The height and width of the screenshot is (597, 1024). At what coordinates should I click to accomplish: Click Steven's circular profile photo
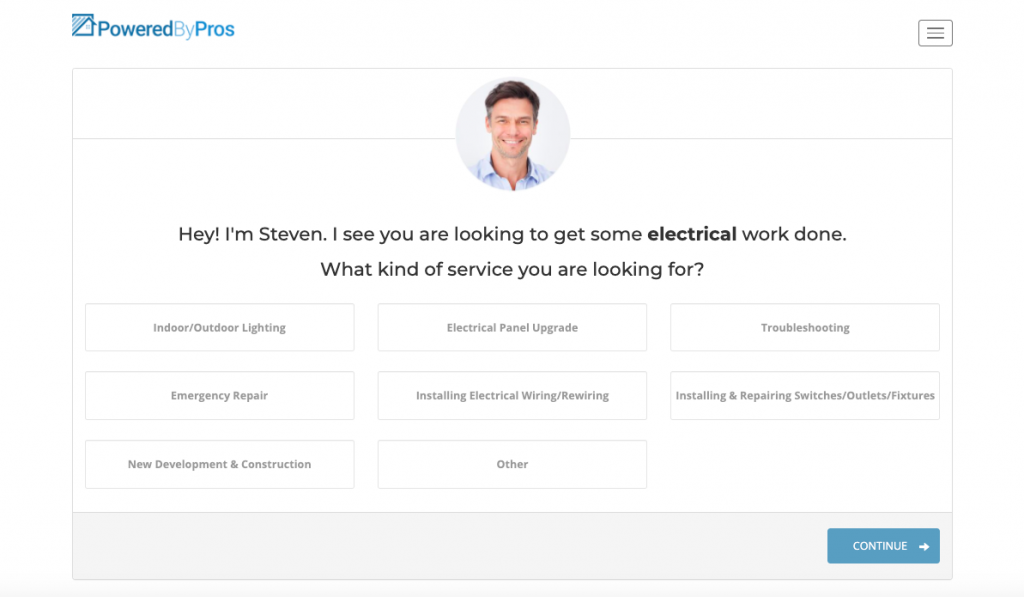pyautogui.click(x=513, y=134)
